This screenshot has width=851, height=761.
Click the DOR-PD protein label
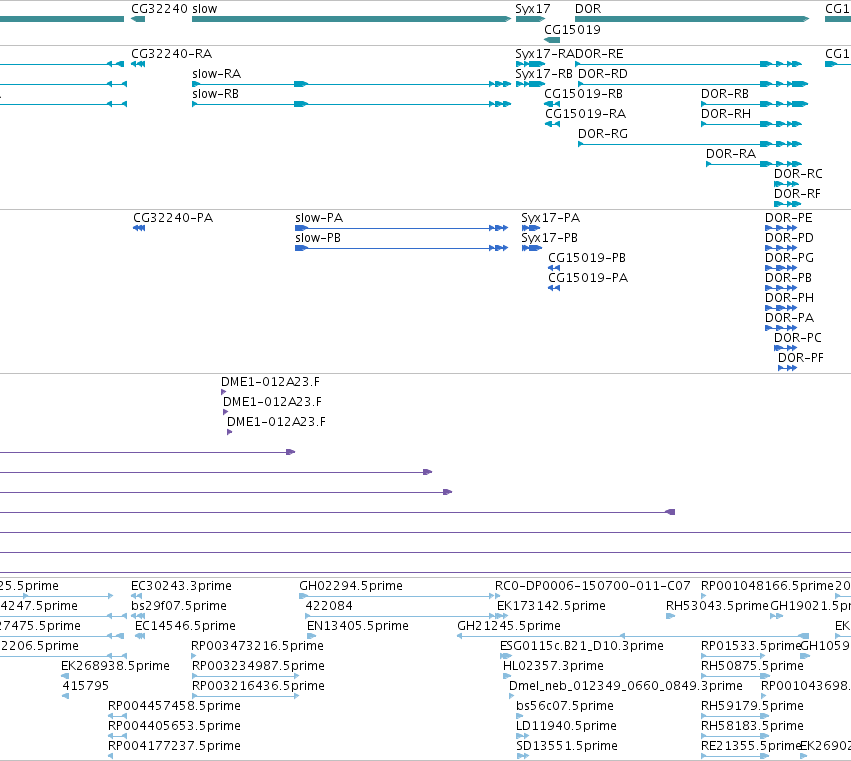[x=789, y=238]
